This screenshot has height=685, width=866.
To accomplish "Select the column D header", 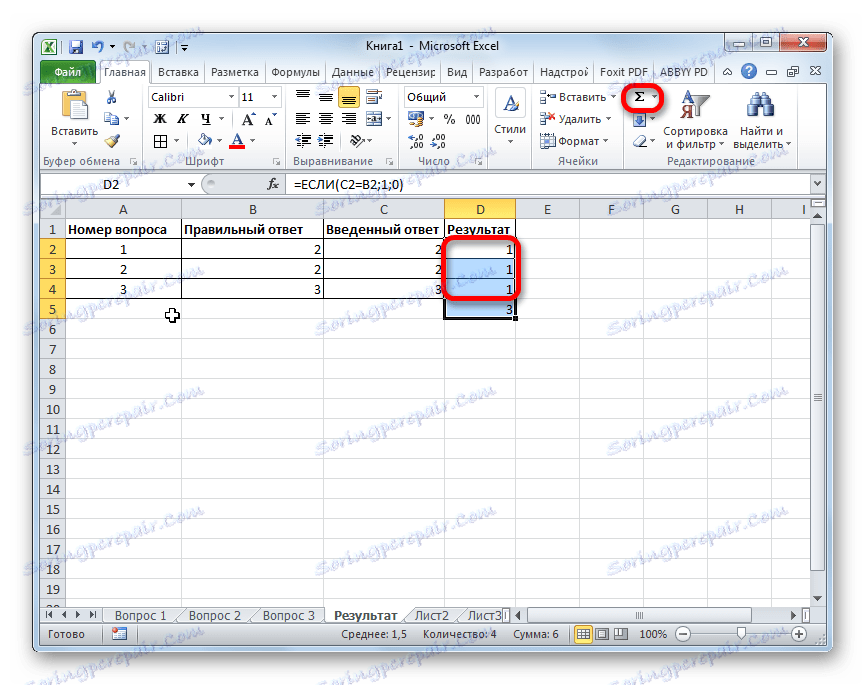I will pos(480,210).
